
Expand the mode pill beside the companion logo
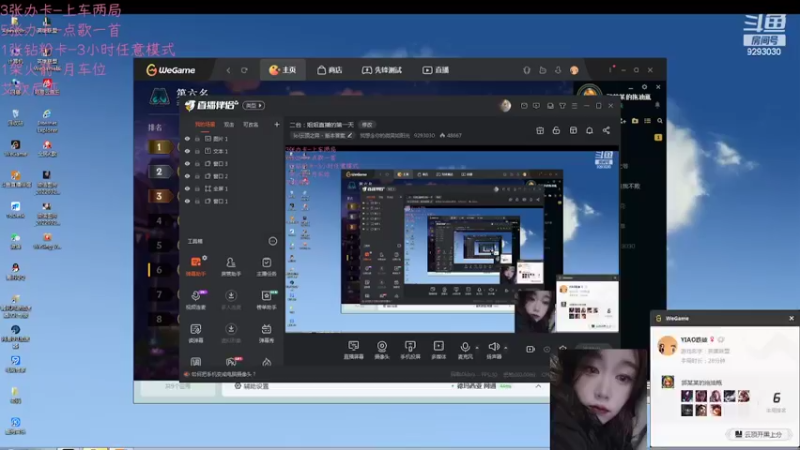[x=254, y=106]
